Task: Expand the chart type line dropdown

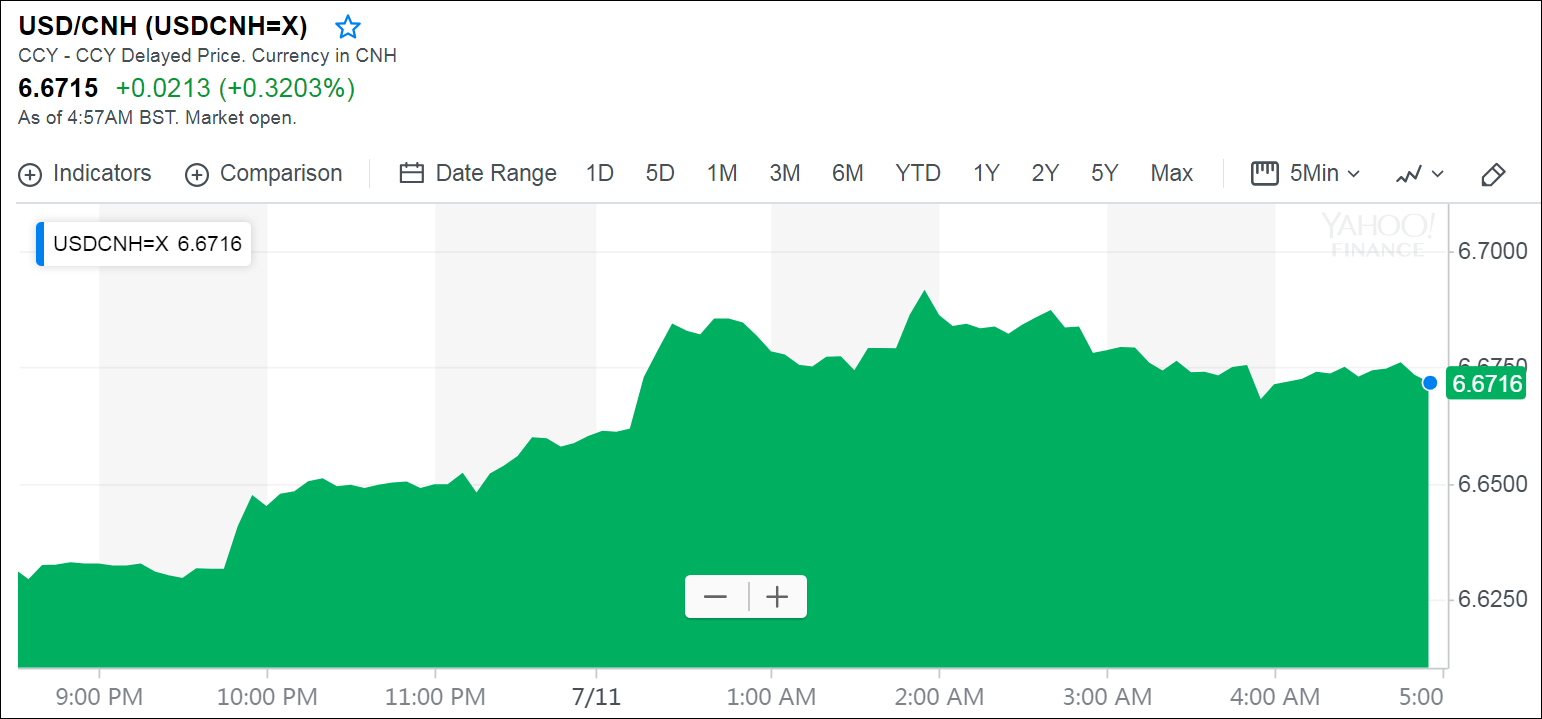Action: 1420,174
